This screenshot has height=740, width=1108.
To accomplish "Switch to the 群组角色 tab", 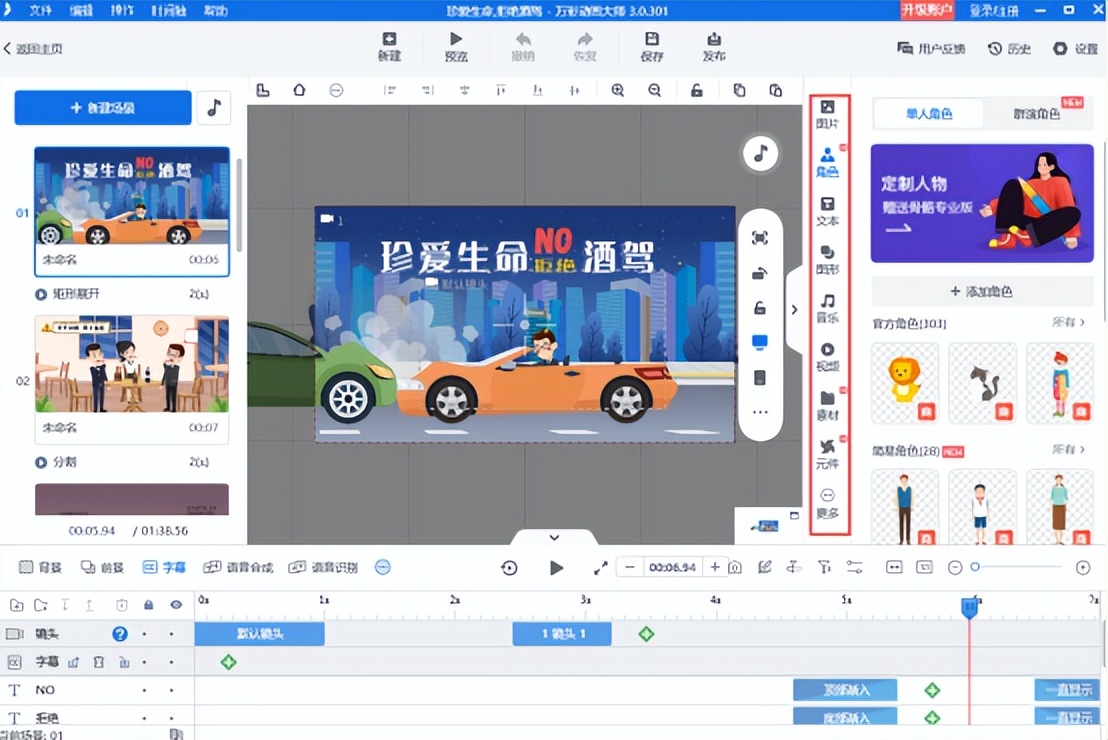I will tap(1038, 113).
